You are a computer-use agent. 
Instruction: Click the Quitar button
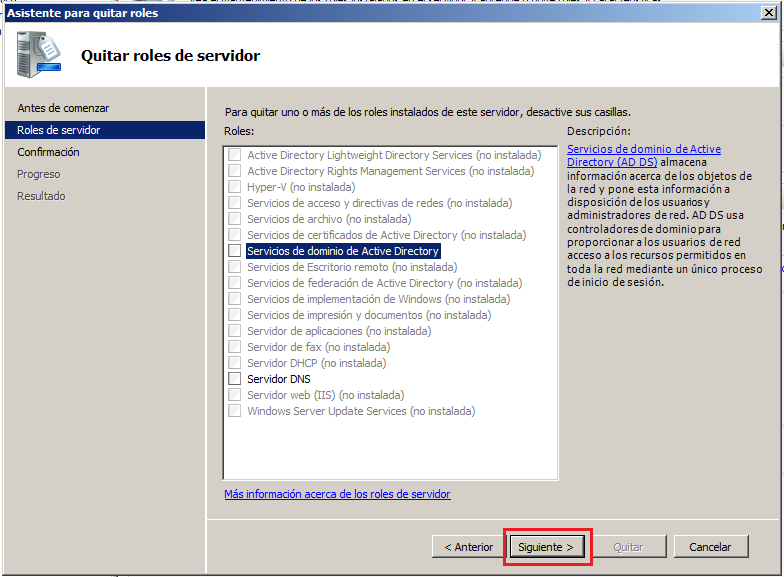pyautogui.click(x=627, y=547)
